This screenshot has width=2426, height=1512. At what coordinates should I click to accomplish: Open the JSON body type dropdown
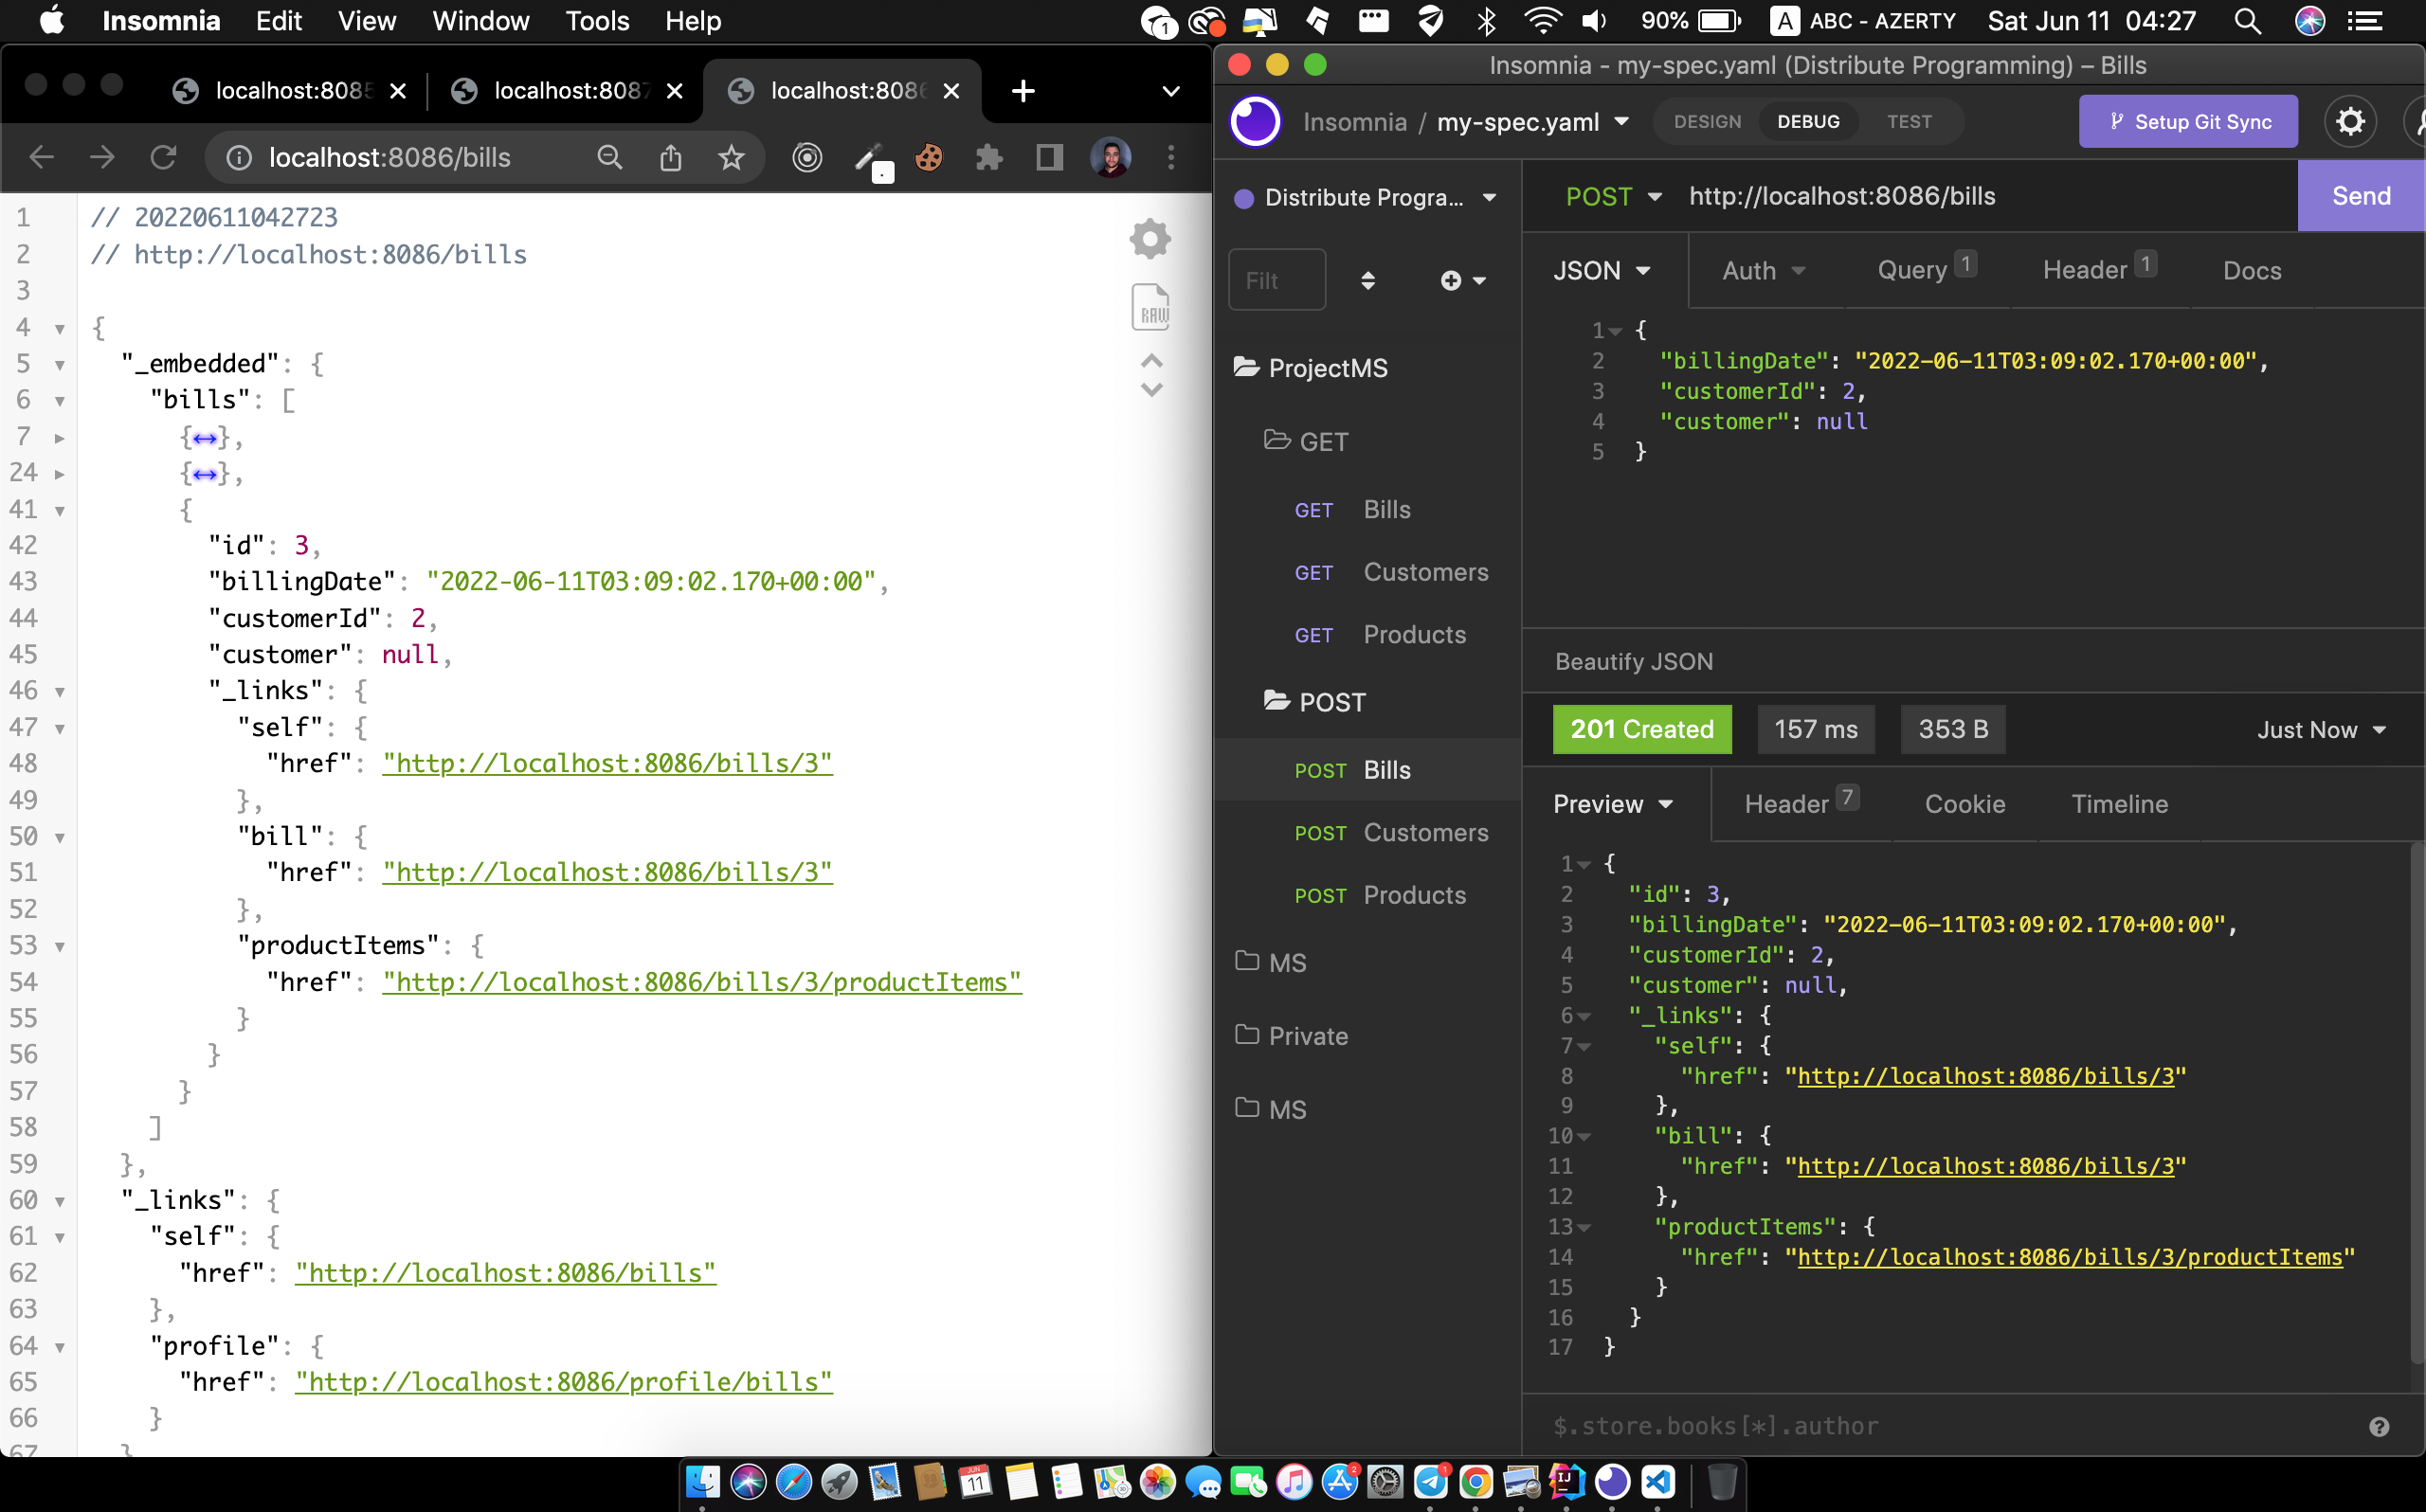pos(1601,271)
